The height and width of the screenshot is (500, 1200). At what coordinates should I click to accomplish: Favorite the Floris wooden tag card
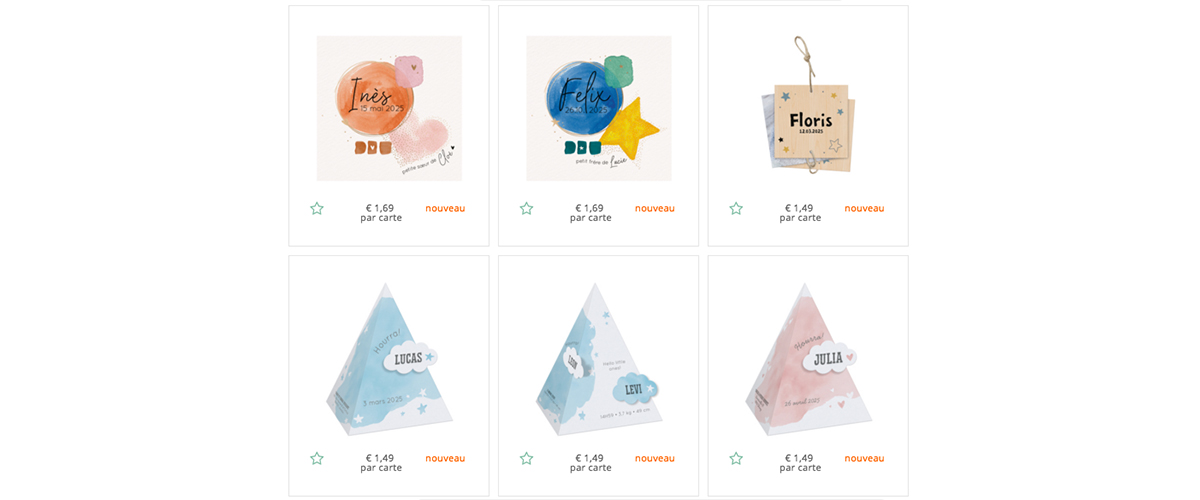point(736,208)
